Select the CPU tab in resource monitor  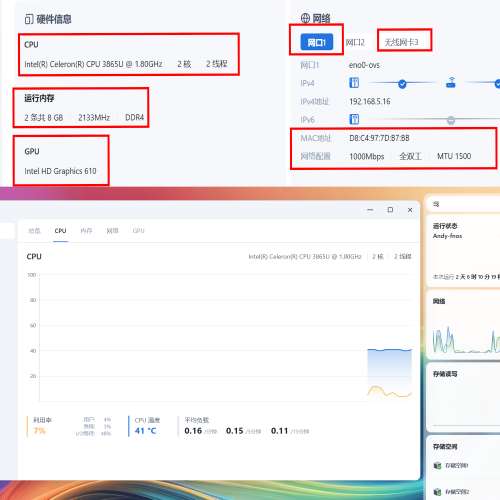pyautogui.click(x=60, y=231)
